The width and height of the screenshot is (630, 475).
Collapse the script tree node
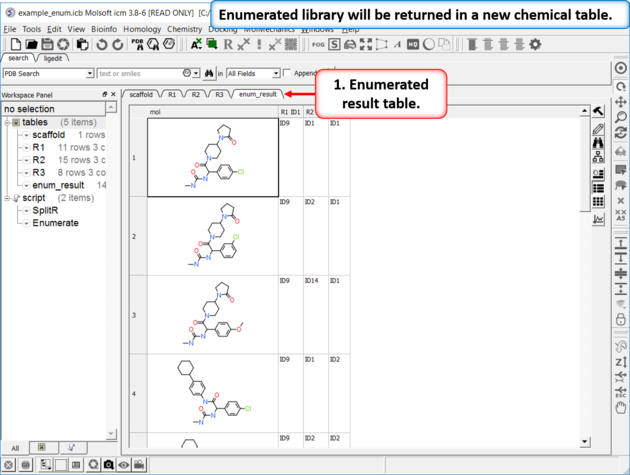click(x=6, y=198)
